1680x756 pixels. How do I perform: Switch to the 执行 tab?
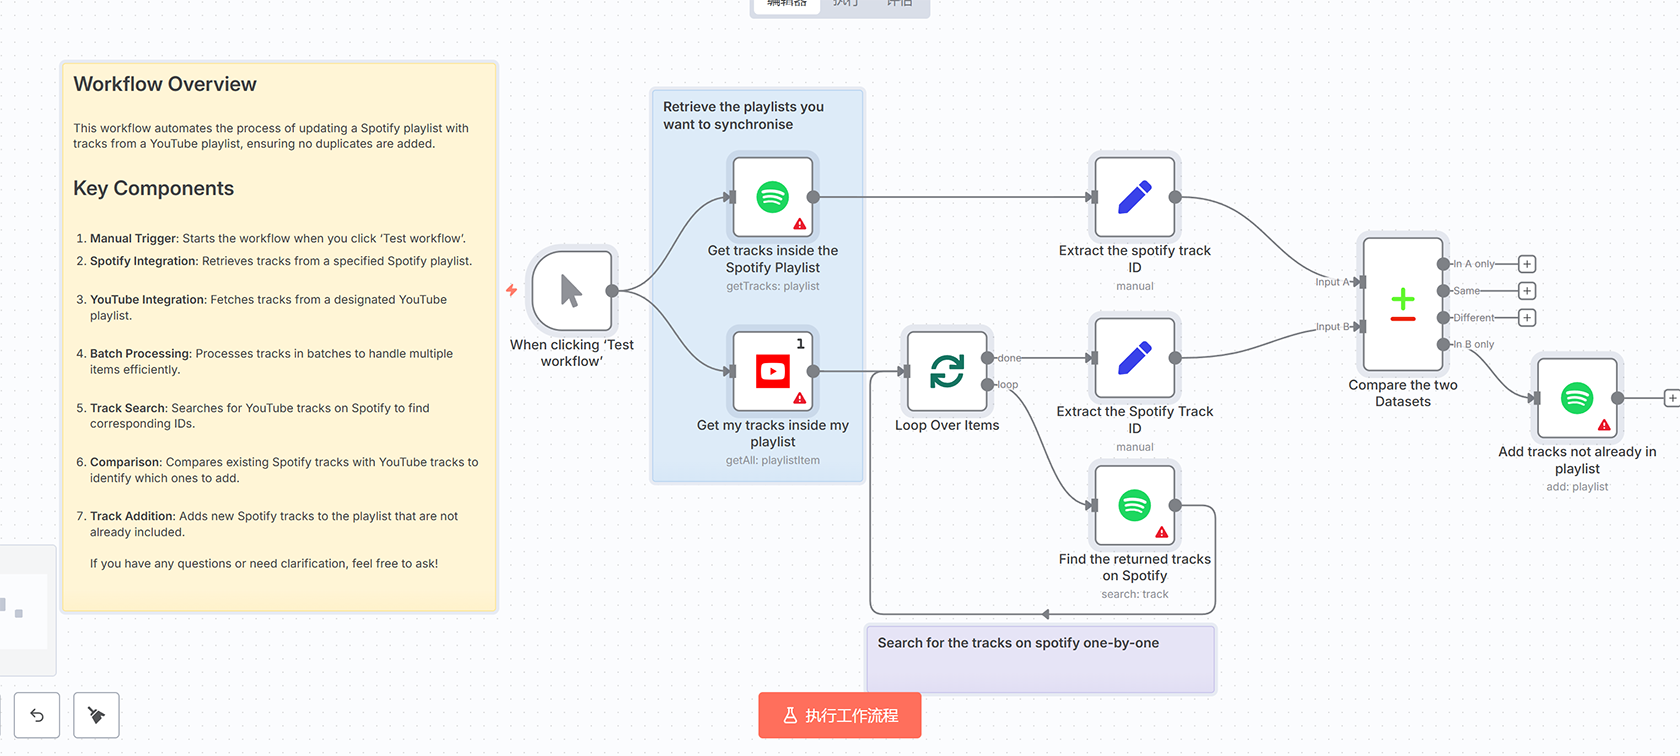coord(845,4)
